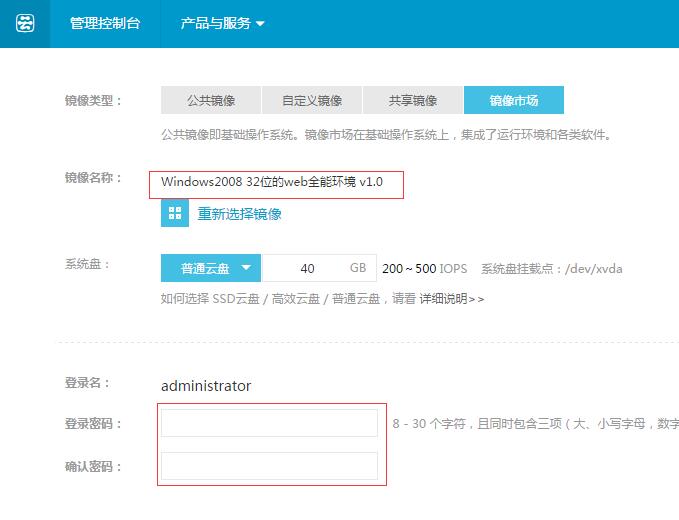Click the image name text Windows2008 32位的web全能环境 v1.0
Image resolution: width=679 pixels, height=520 pixels.
(272, 181)
